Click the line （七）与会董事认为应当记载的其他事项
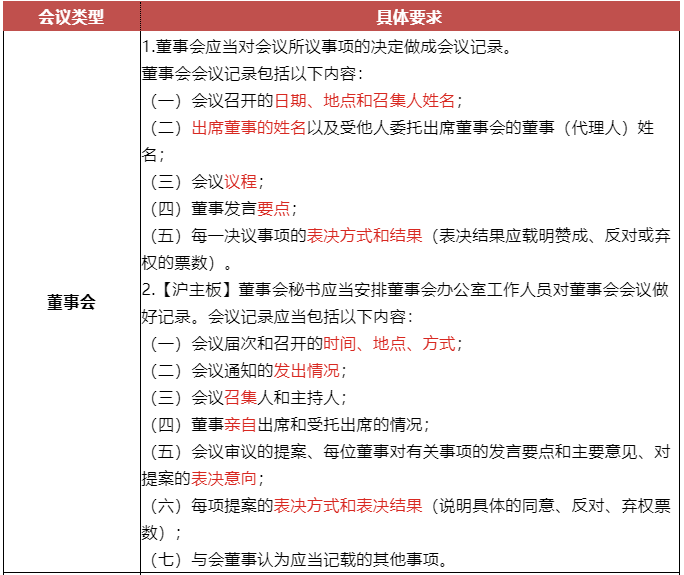The height and width of the screenshot is (575, 684). [x=299, y=560]
